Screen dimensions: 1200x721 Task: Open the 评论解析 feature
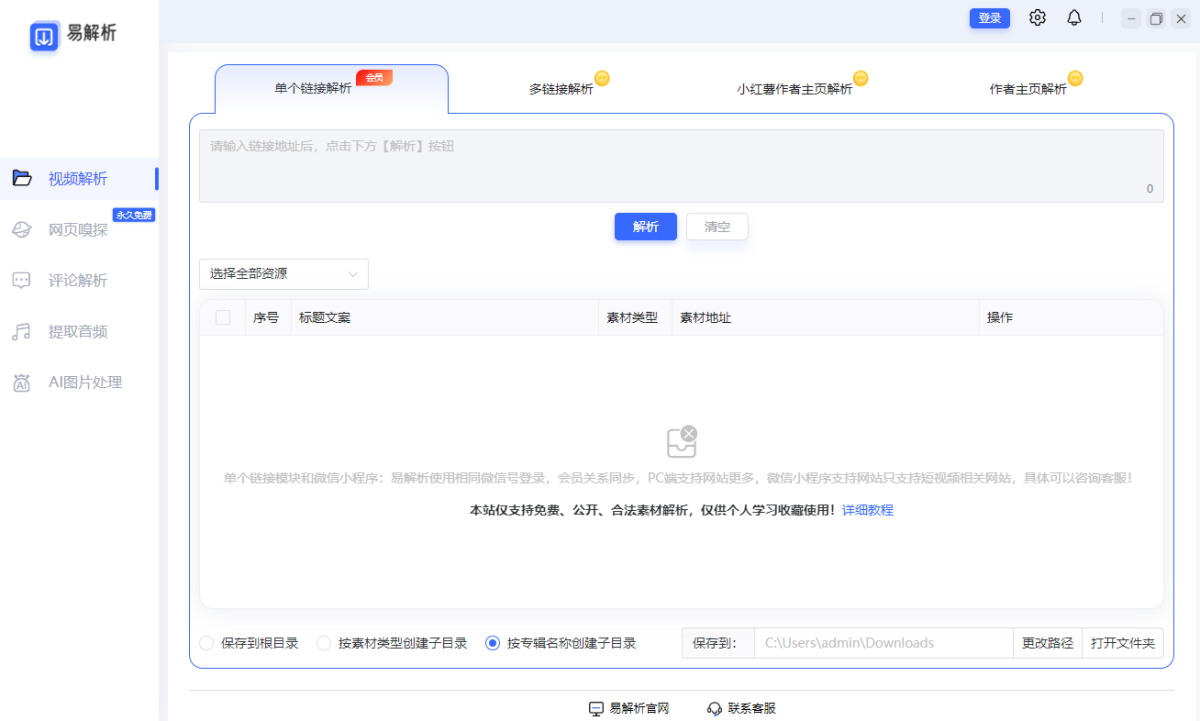[x=79, y=280]
